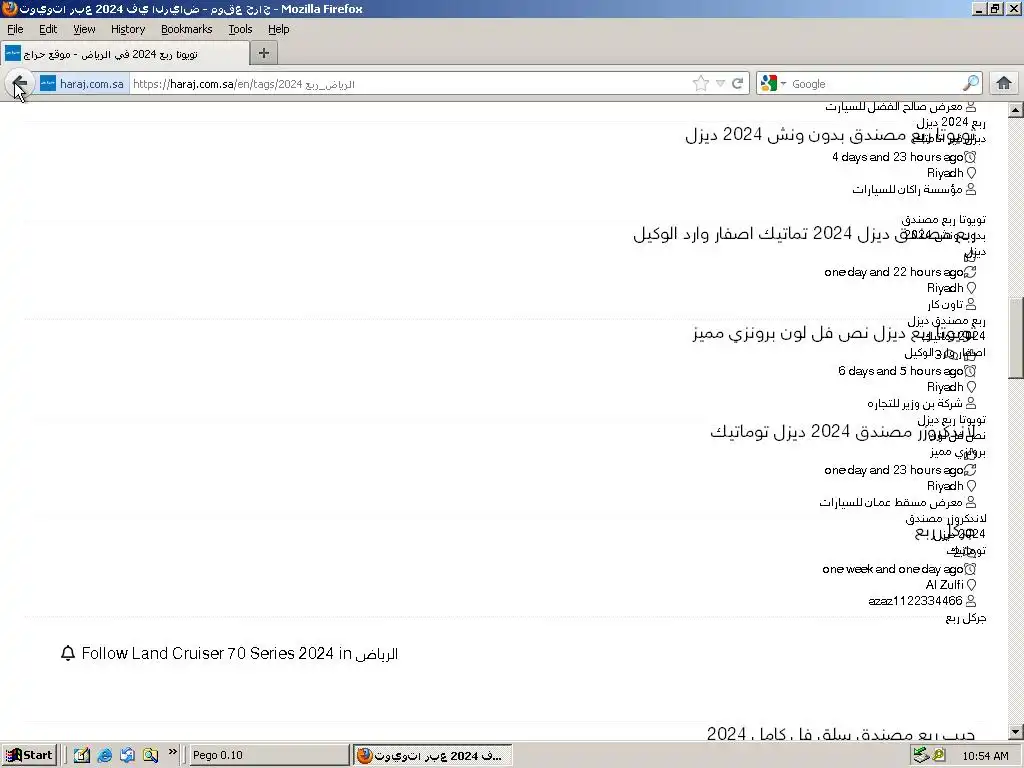Expand the quick launch overflow chevron
The width and height of the screenshot is (1024, 768).
tap(172, 752)
